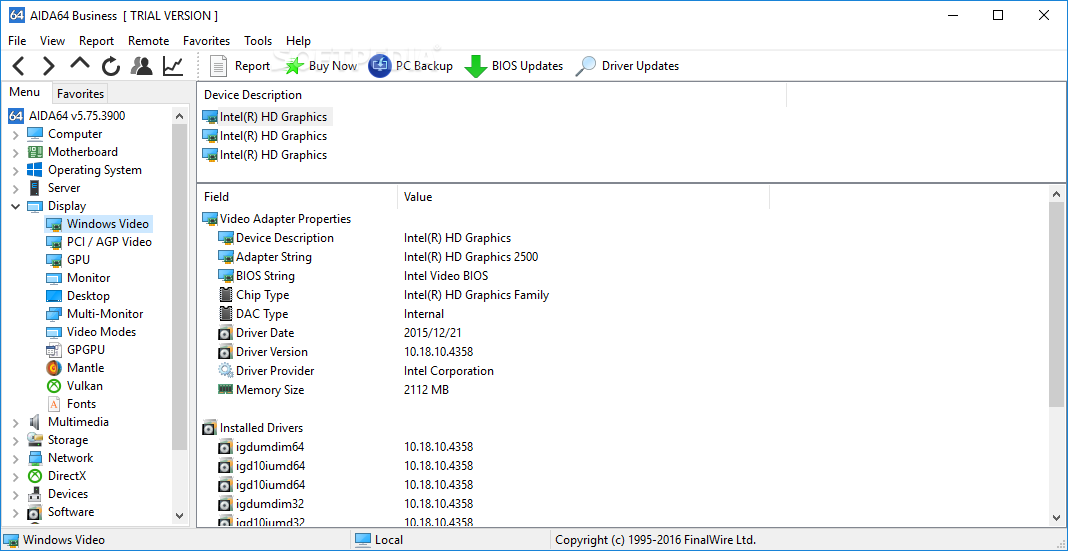Expand the Storage tree node
1068x551 pixels.
coord(16,441)
